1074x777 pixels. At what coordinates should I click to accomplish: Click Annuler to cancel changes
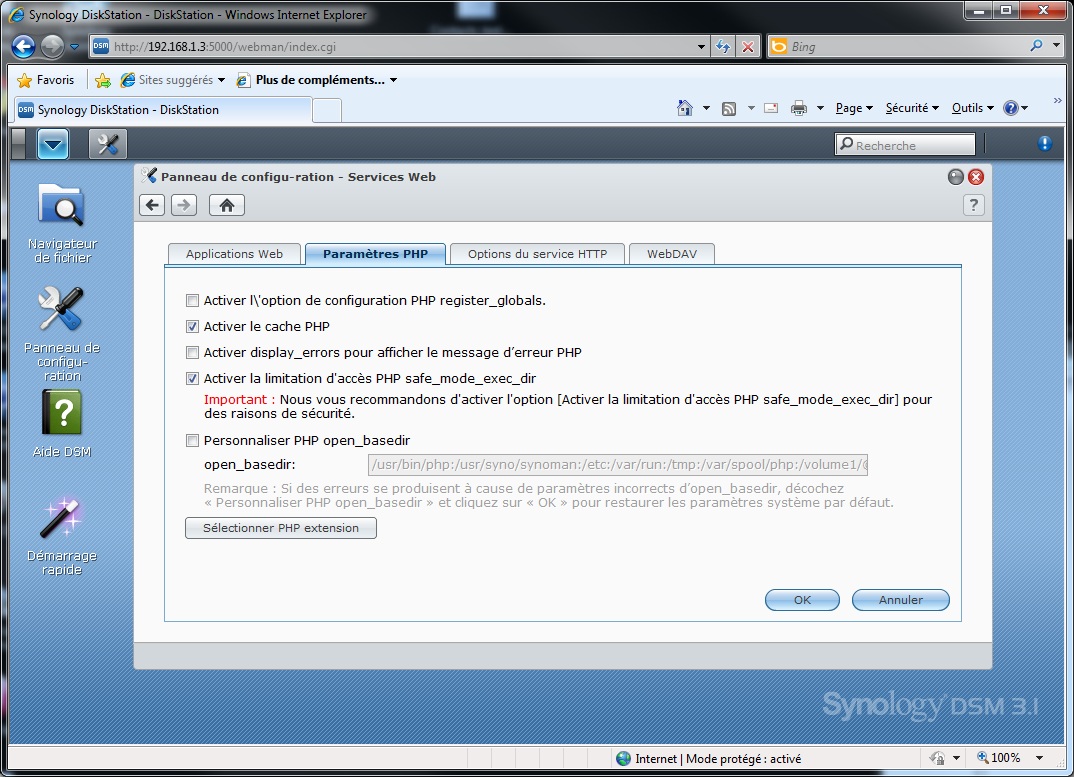pos(901,600)
